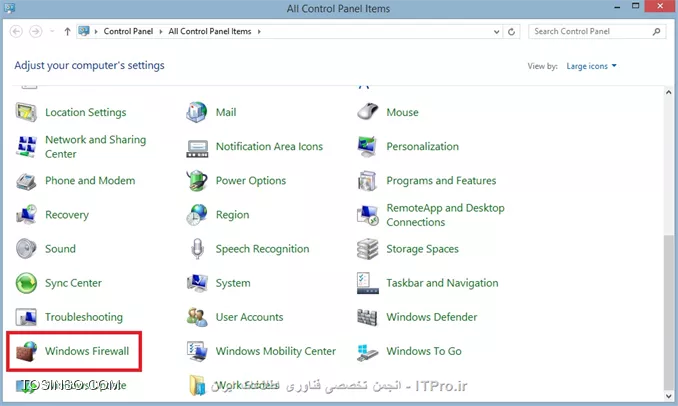The width and height of the screenshot is (678, 406).
Task: Click the Storage Spaces link text
Action: [x=422, y=249]
